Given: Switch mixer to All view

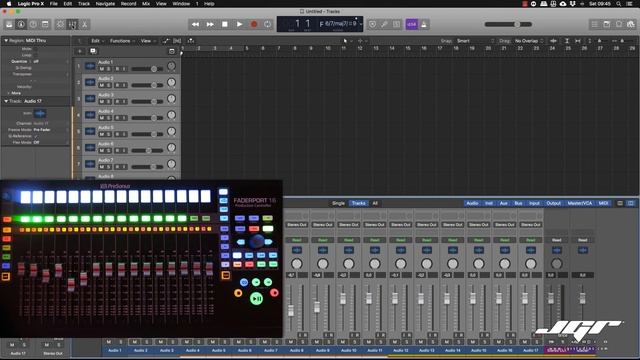Looking at the screenshot, I should click(375, 203).
